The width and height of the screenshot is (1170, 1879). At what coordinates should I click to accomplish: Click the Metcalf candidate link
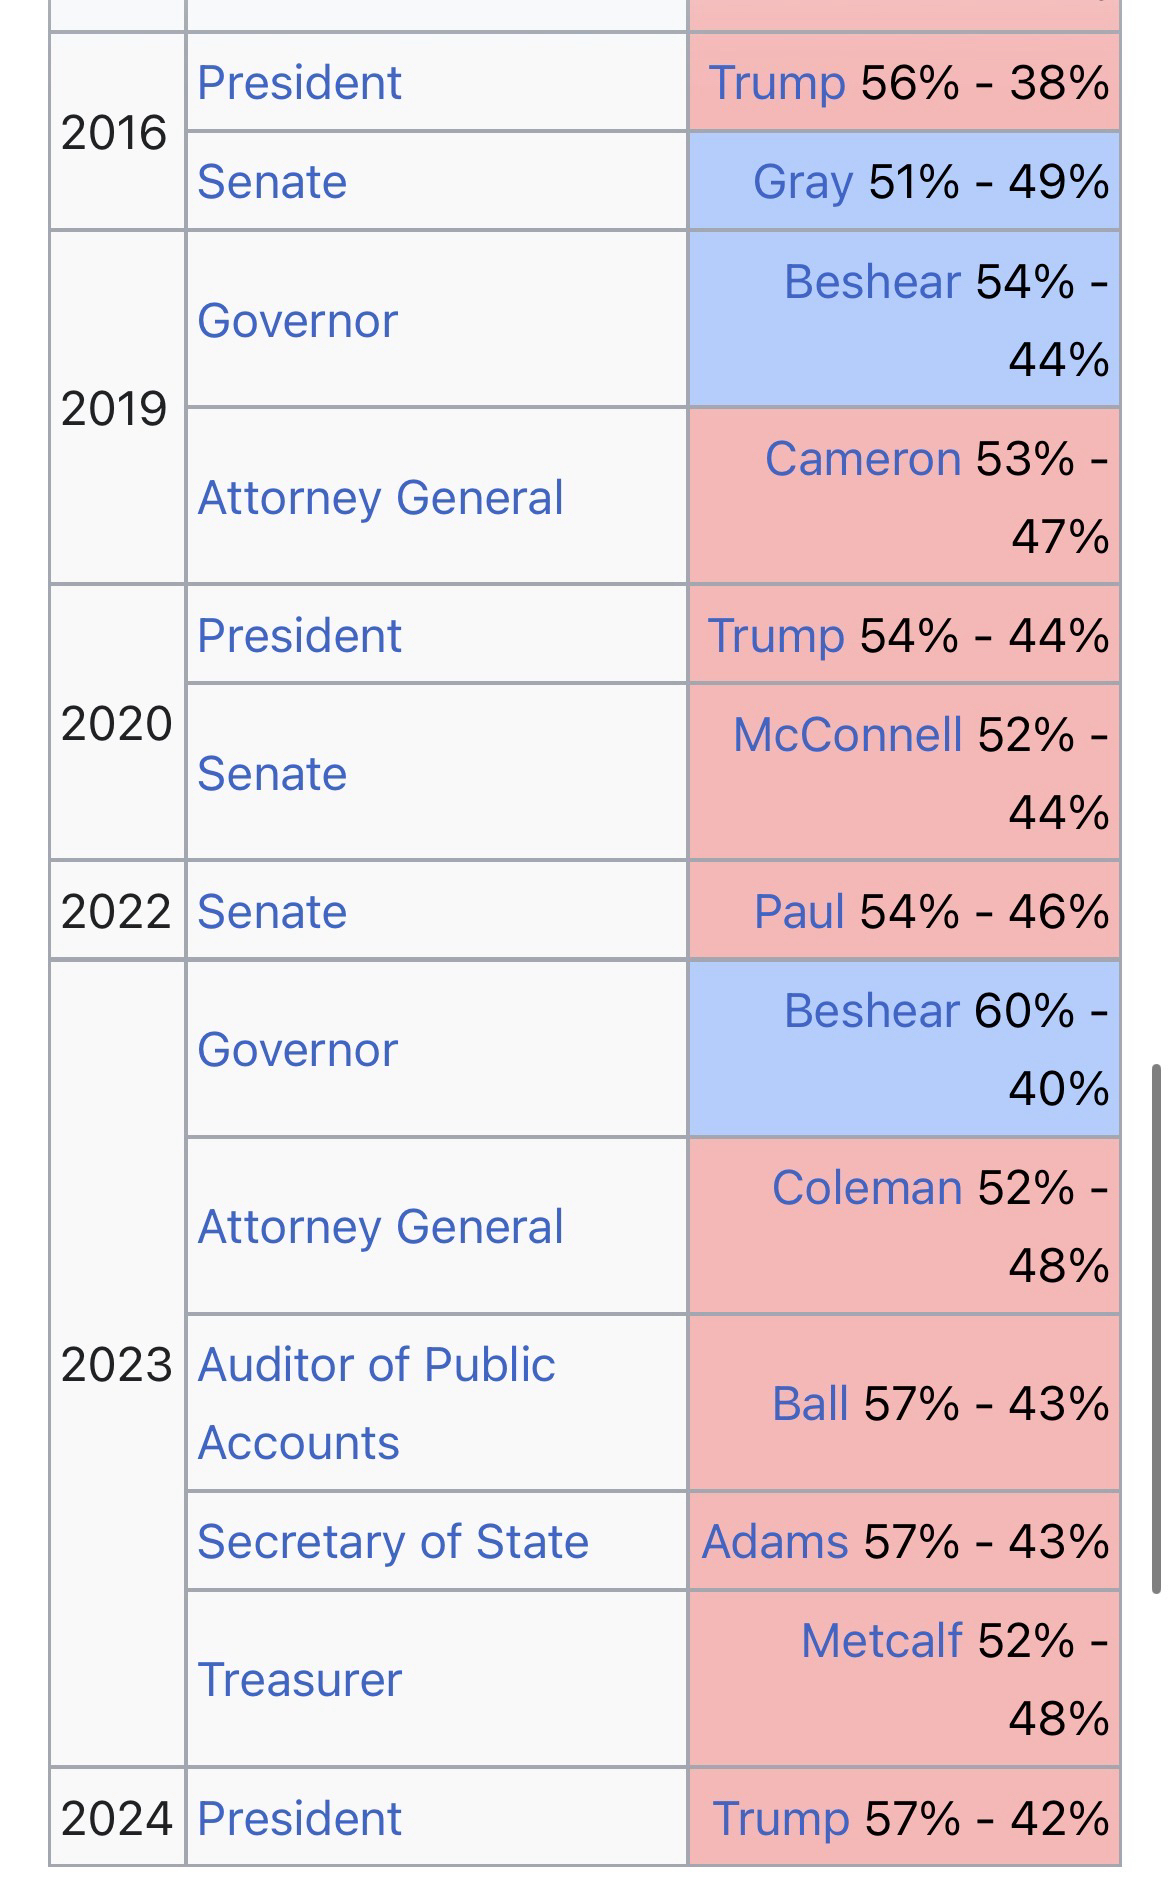point(881,1641)
